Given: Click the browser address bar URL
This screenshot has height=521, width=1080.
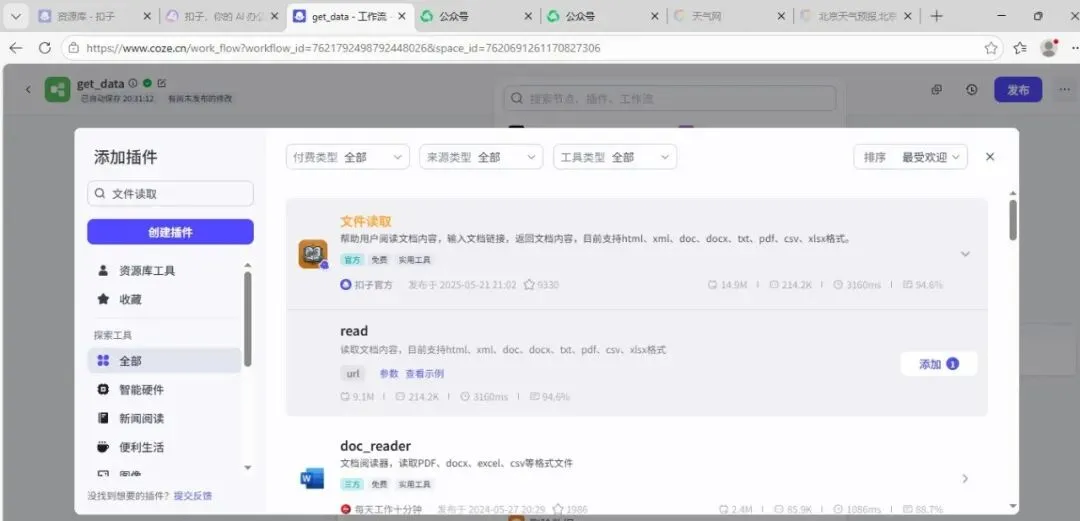Looking at the screenshot, I should tap(343, 48).
